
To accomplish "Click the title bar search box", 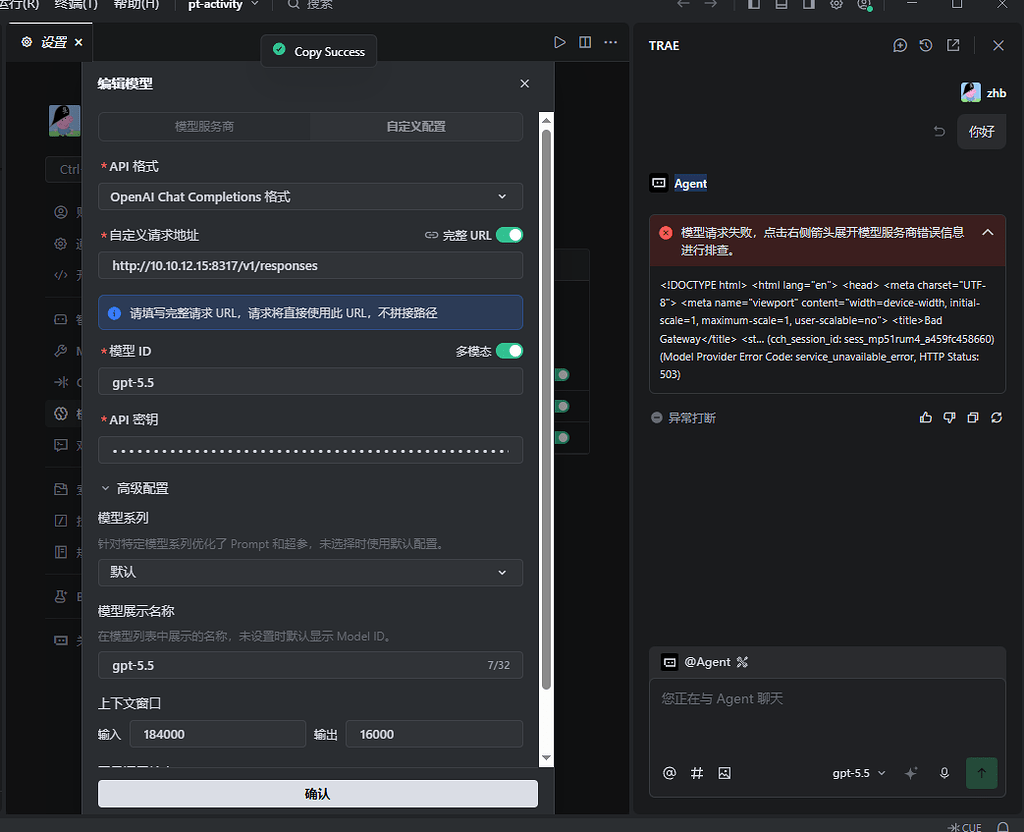I will coord(312,5).
